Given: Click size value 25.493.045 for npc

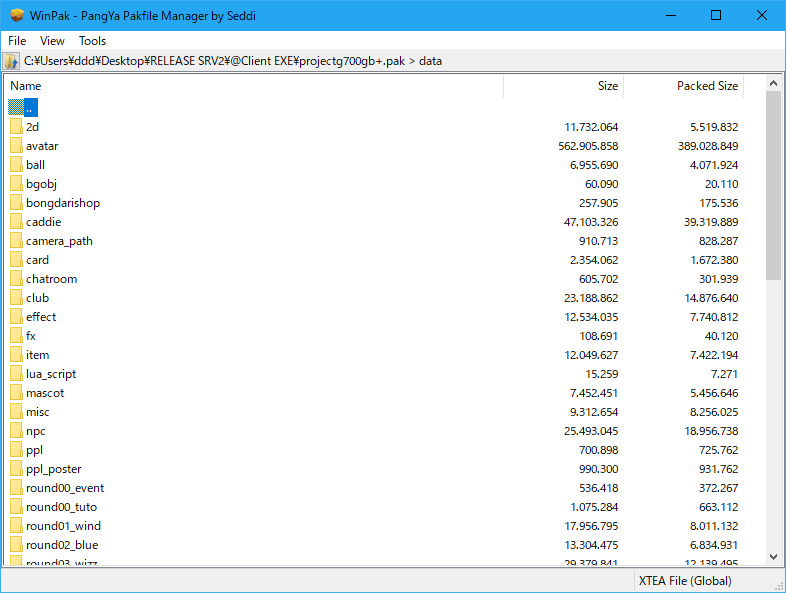Looking at the screenshot, I should point(591,431).
